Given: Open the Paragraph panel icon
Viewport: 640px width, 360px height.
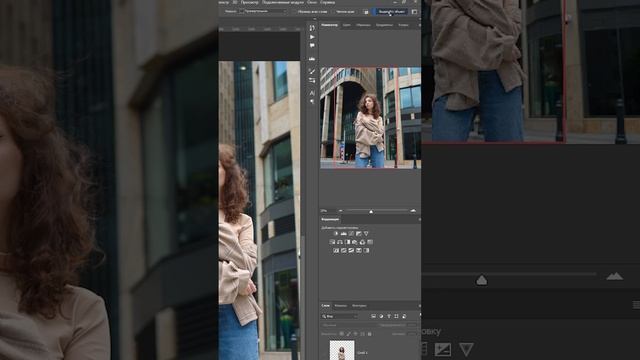Looking at the screenshot, I should pyautogui.click(x=312, y=102).
